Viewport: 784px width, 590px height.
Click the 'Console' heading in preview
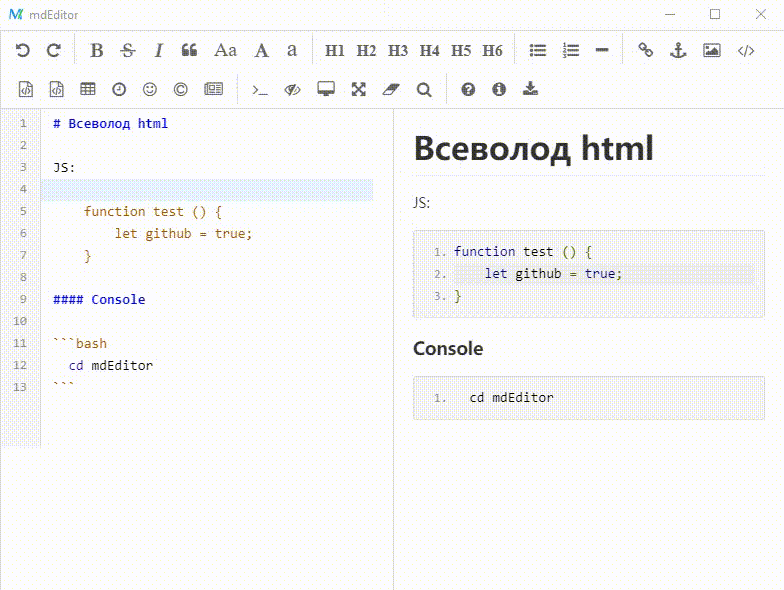tap(448, 348)
